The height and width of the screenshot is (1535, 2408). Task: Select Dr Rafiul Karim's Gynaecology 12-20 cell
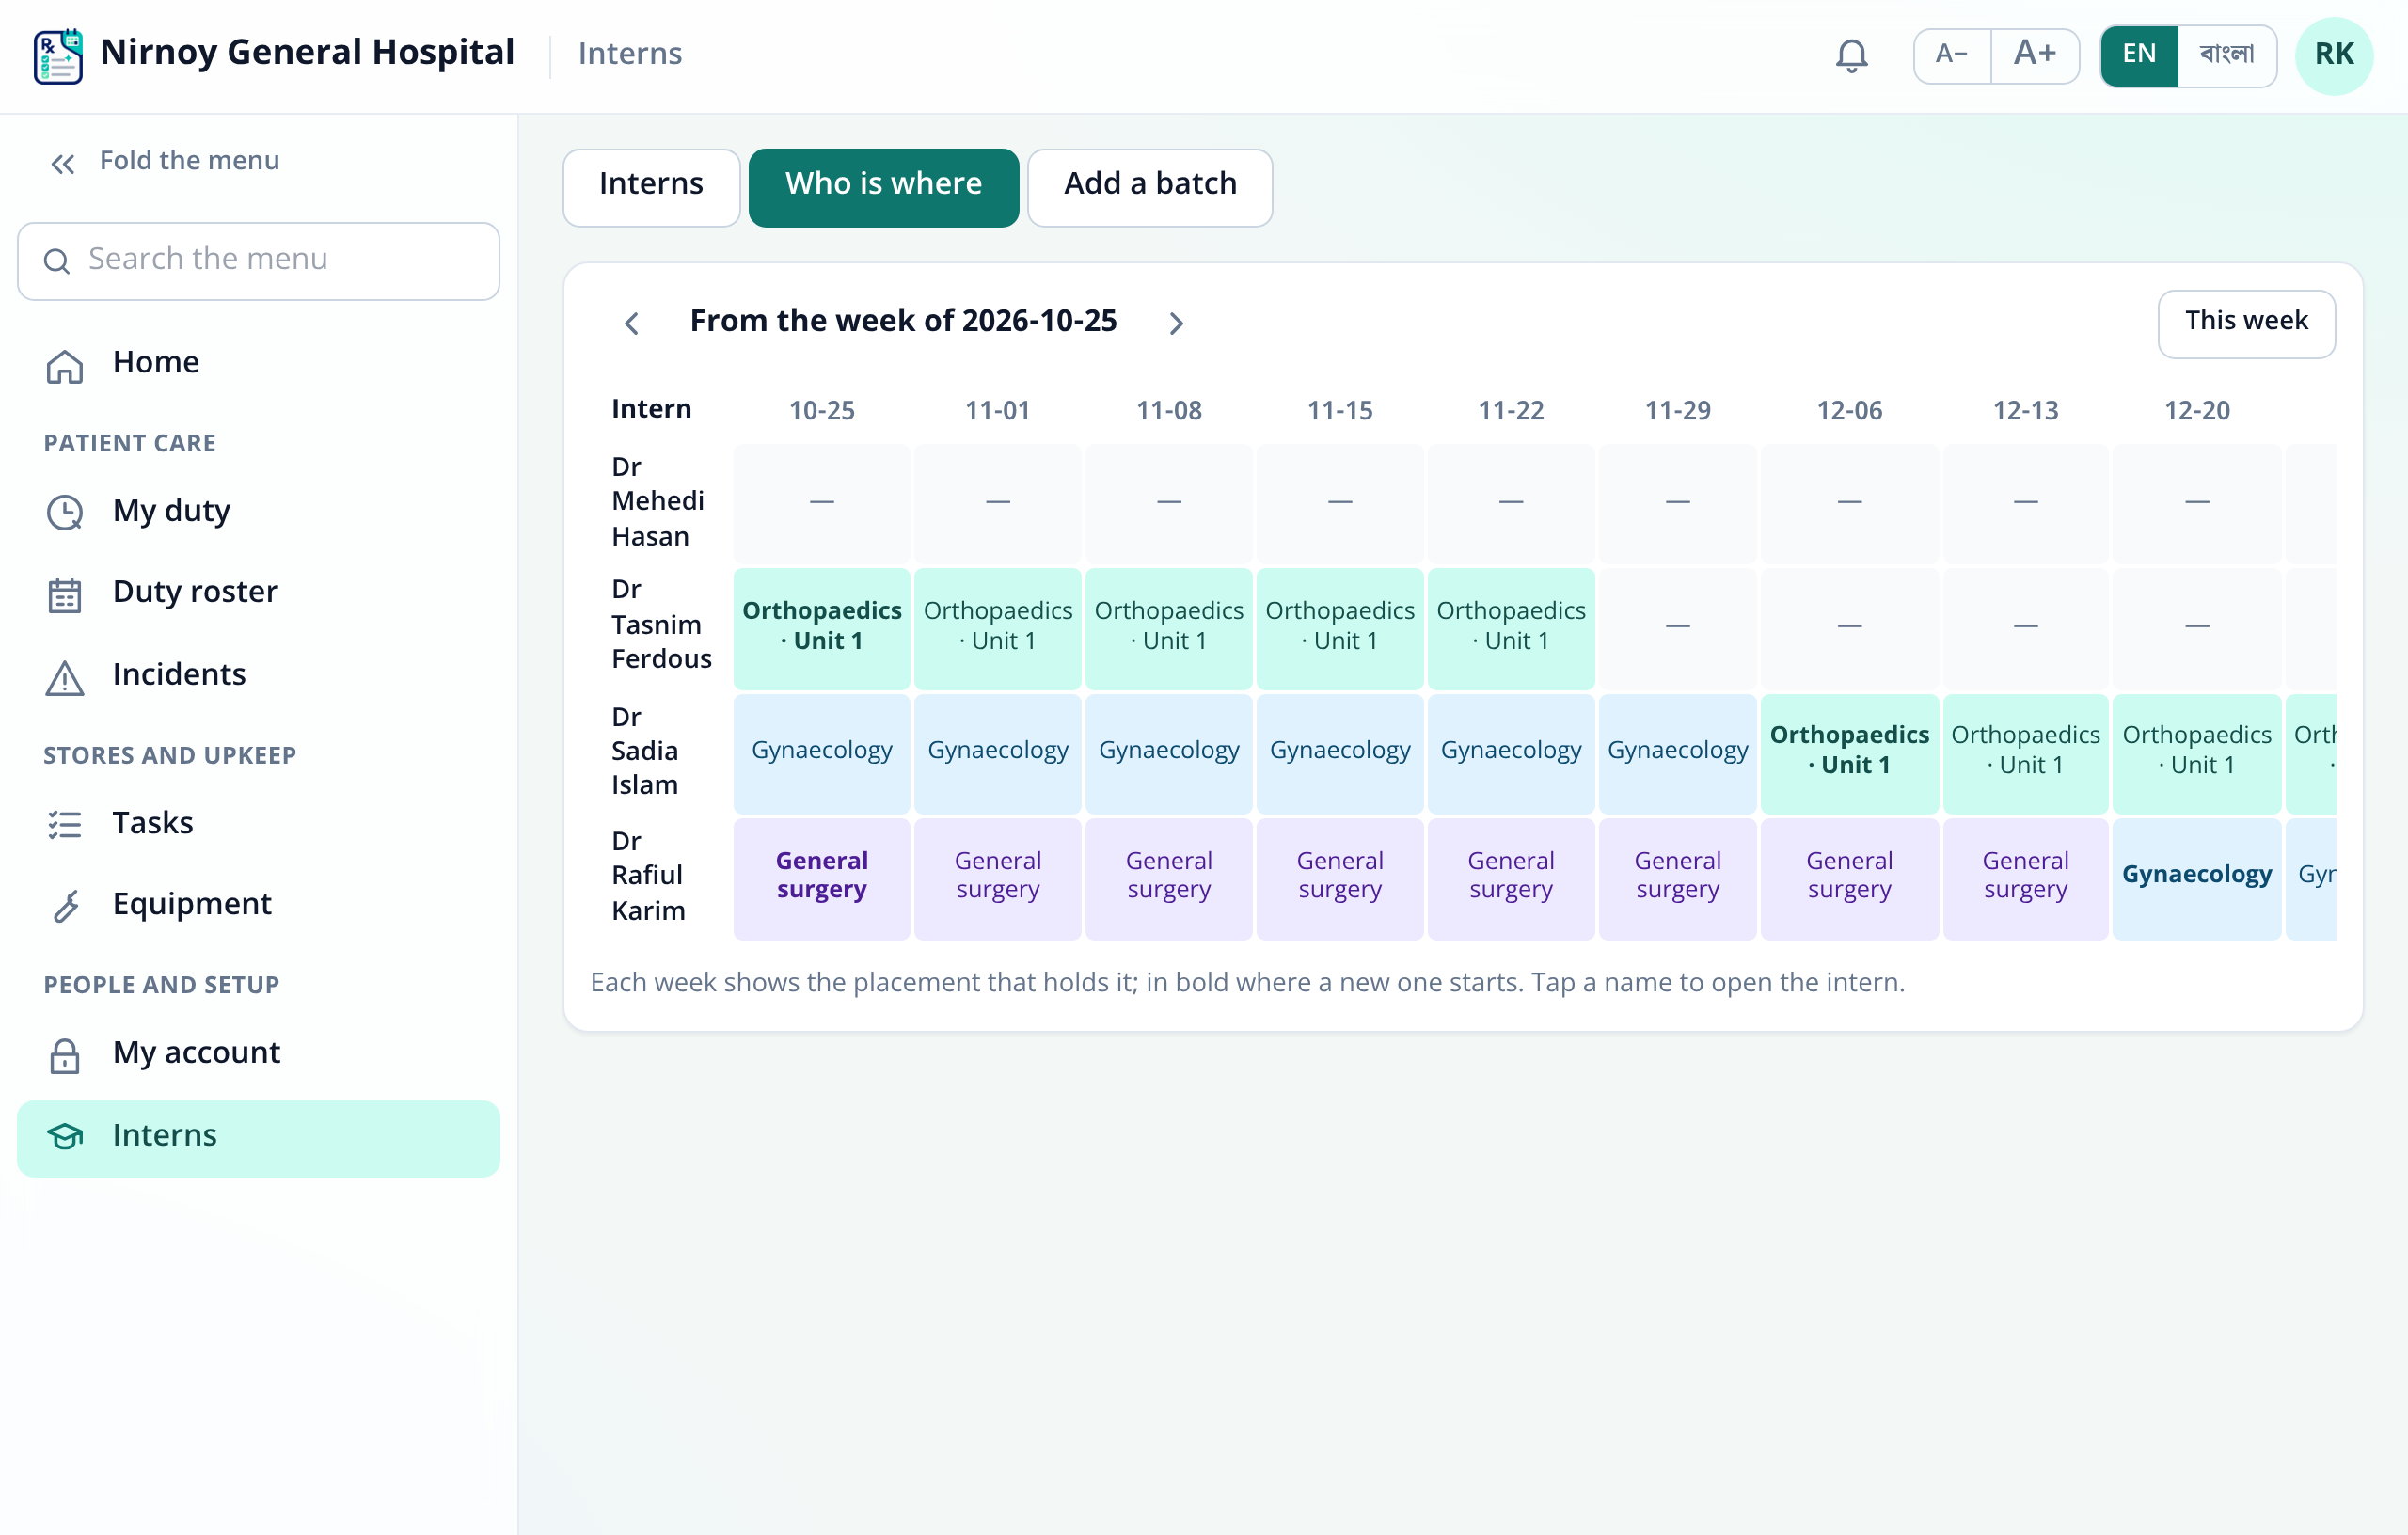2196,877
